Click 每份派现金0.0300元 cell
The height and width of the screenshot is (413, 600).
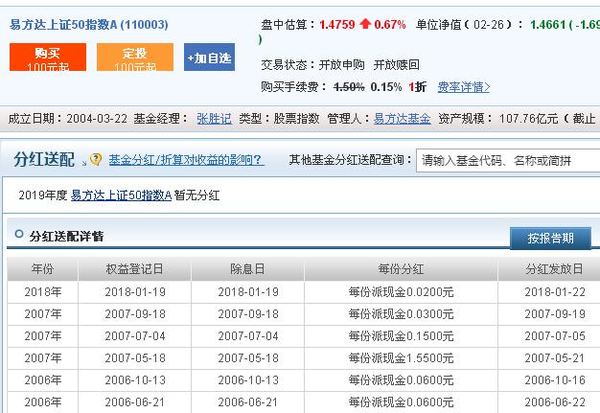(401, 314)
